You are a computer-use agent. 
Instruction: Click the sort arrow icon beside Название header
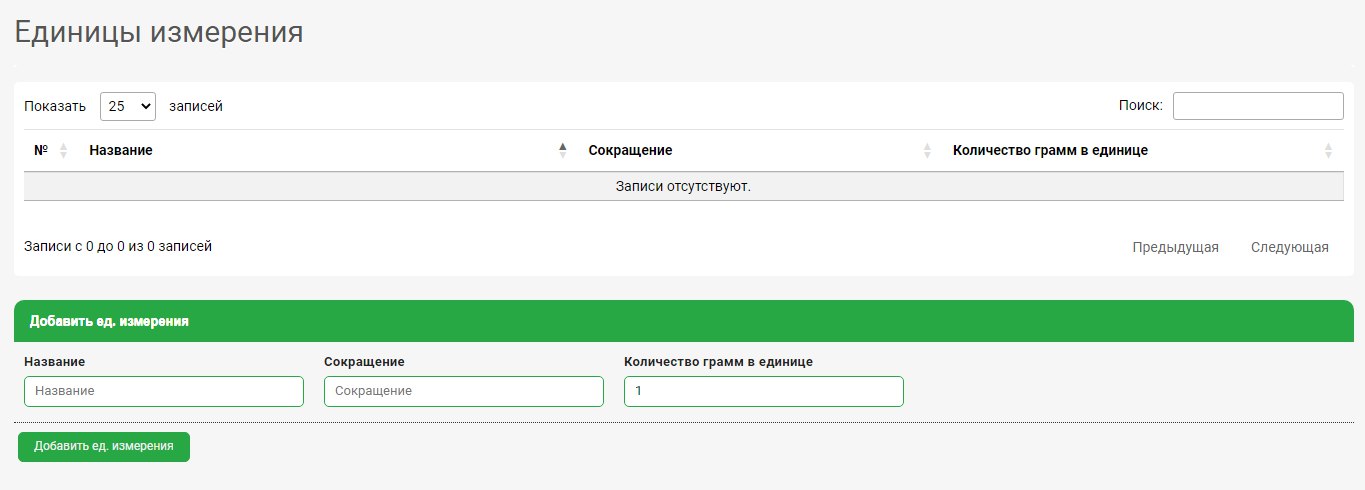pos(562,151)
